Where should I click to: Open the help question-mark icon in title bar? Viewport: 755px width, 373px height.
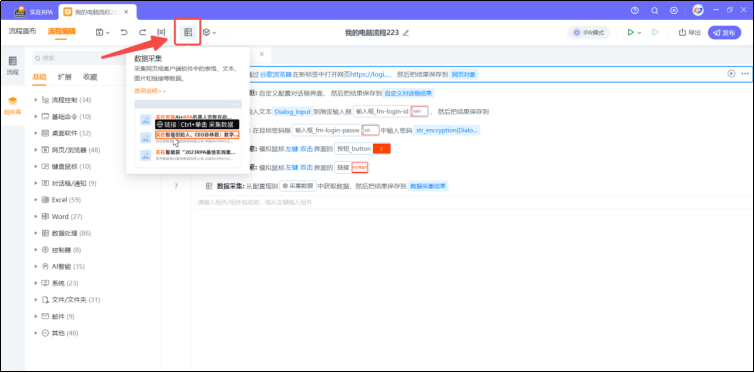635,10
